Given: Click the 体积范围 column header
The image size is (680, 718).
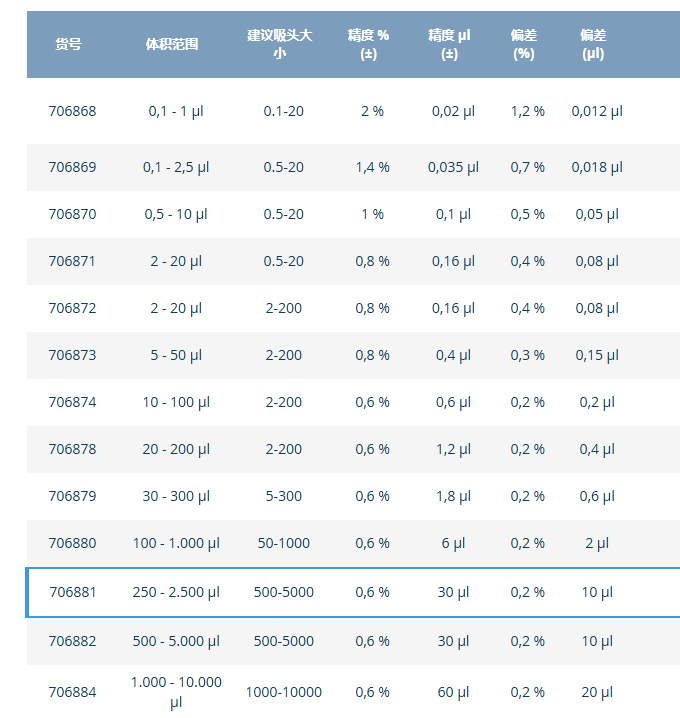Looking at the screenshot, I should tap(172, 44).
